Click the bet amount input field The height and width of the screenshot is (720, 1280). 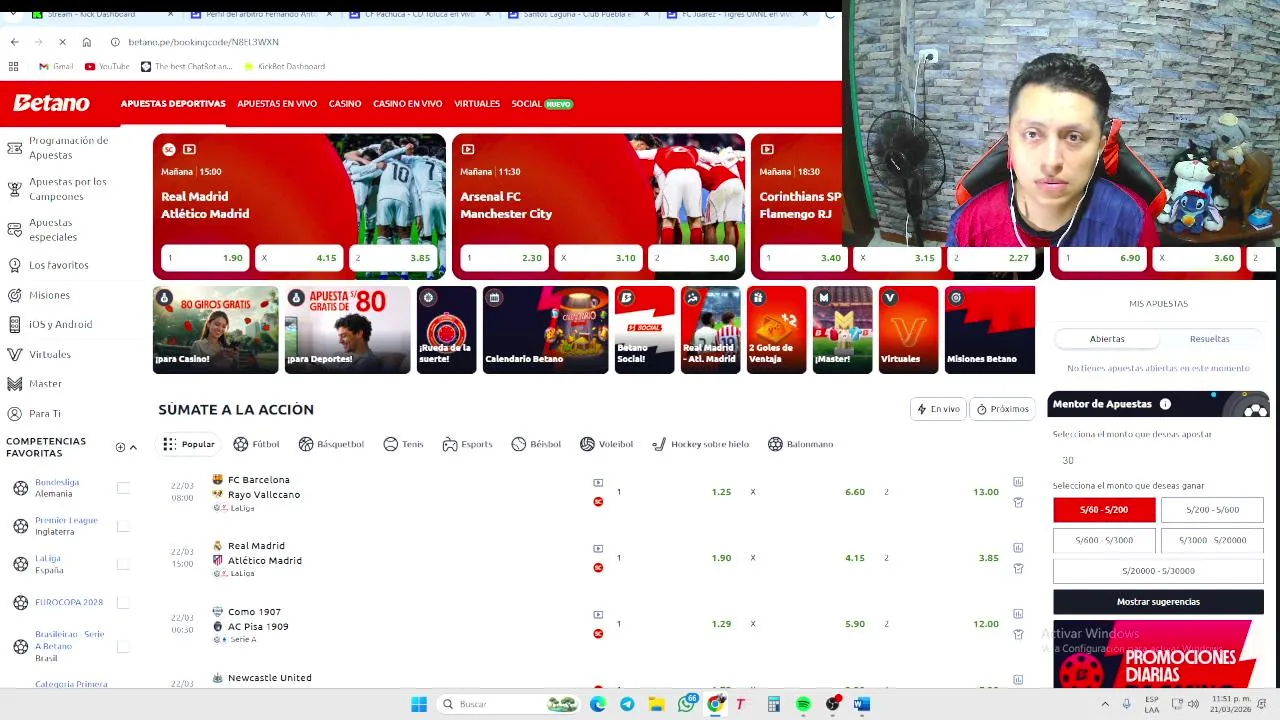pyautogui.click(x=1158, y=460)
